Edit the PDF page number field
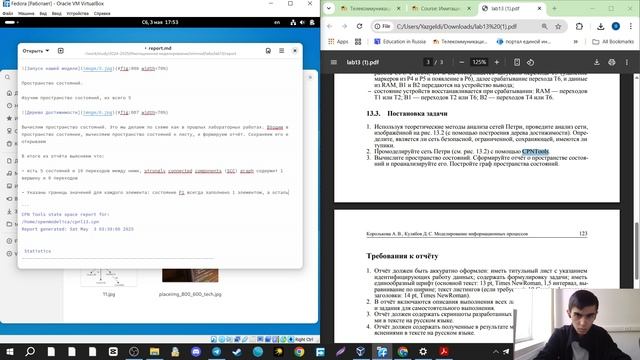 point(428,62)
